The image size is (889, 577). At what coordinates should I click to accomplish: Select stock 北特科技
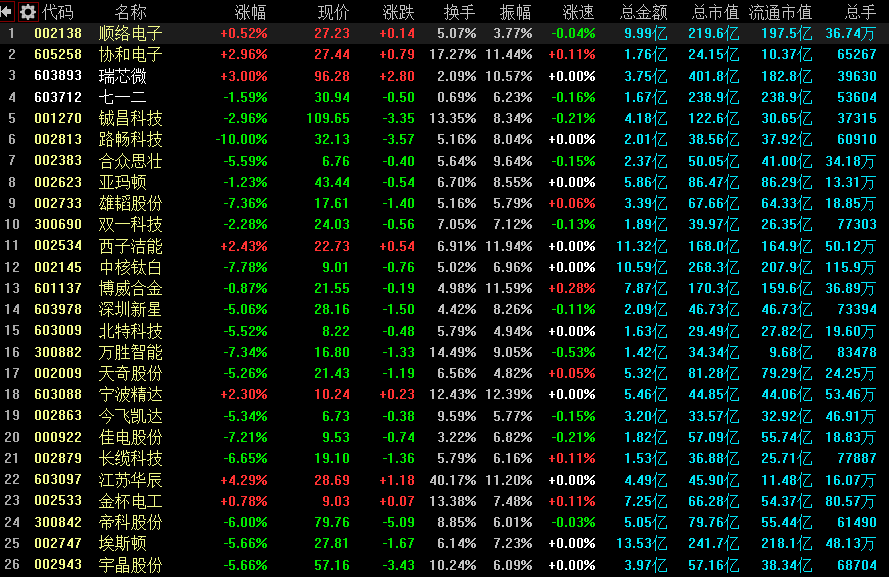pyautogui.click(x=130, y=331)
